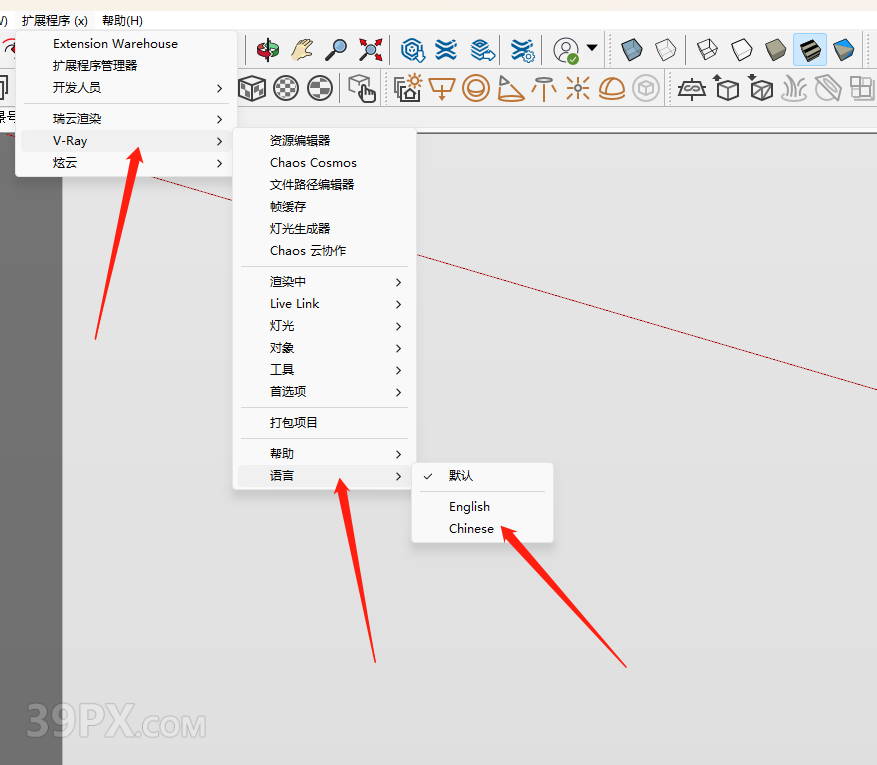Enable X-Ray face style
The height and width of the screenshot is (765, 877).
coord(631,50)
